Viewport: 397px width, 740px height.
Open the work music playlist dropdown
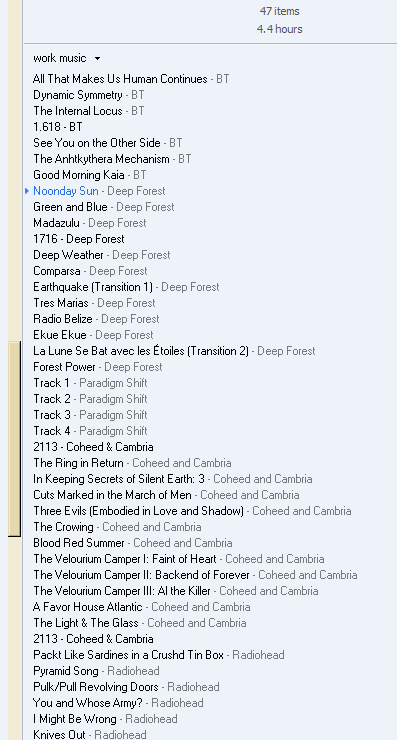67,58
